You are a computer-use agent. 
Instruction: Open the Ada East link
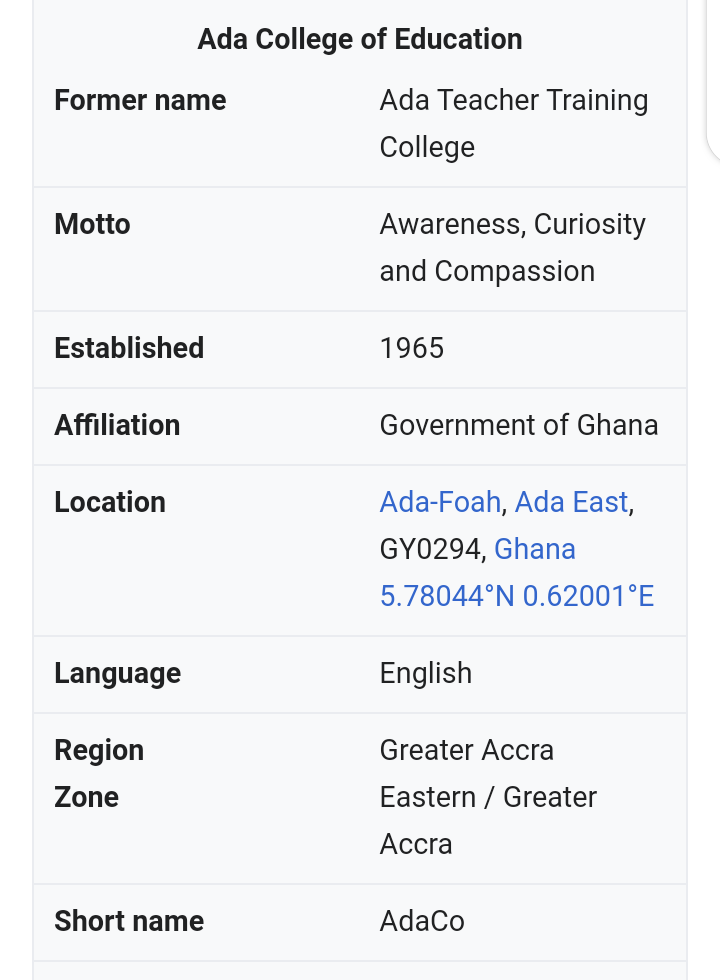571,502
